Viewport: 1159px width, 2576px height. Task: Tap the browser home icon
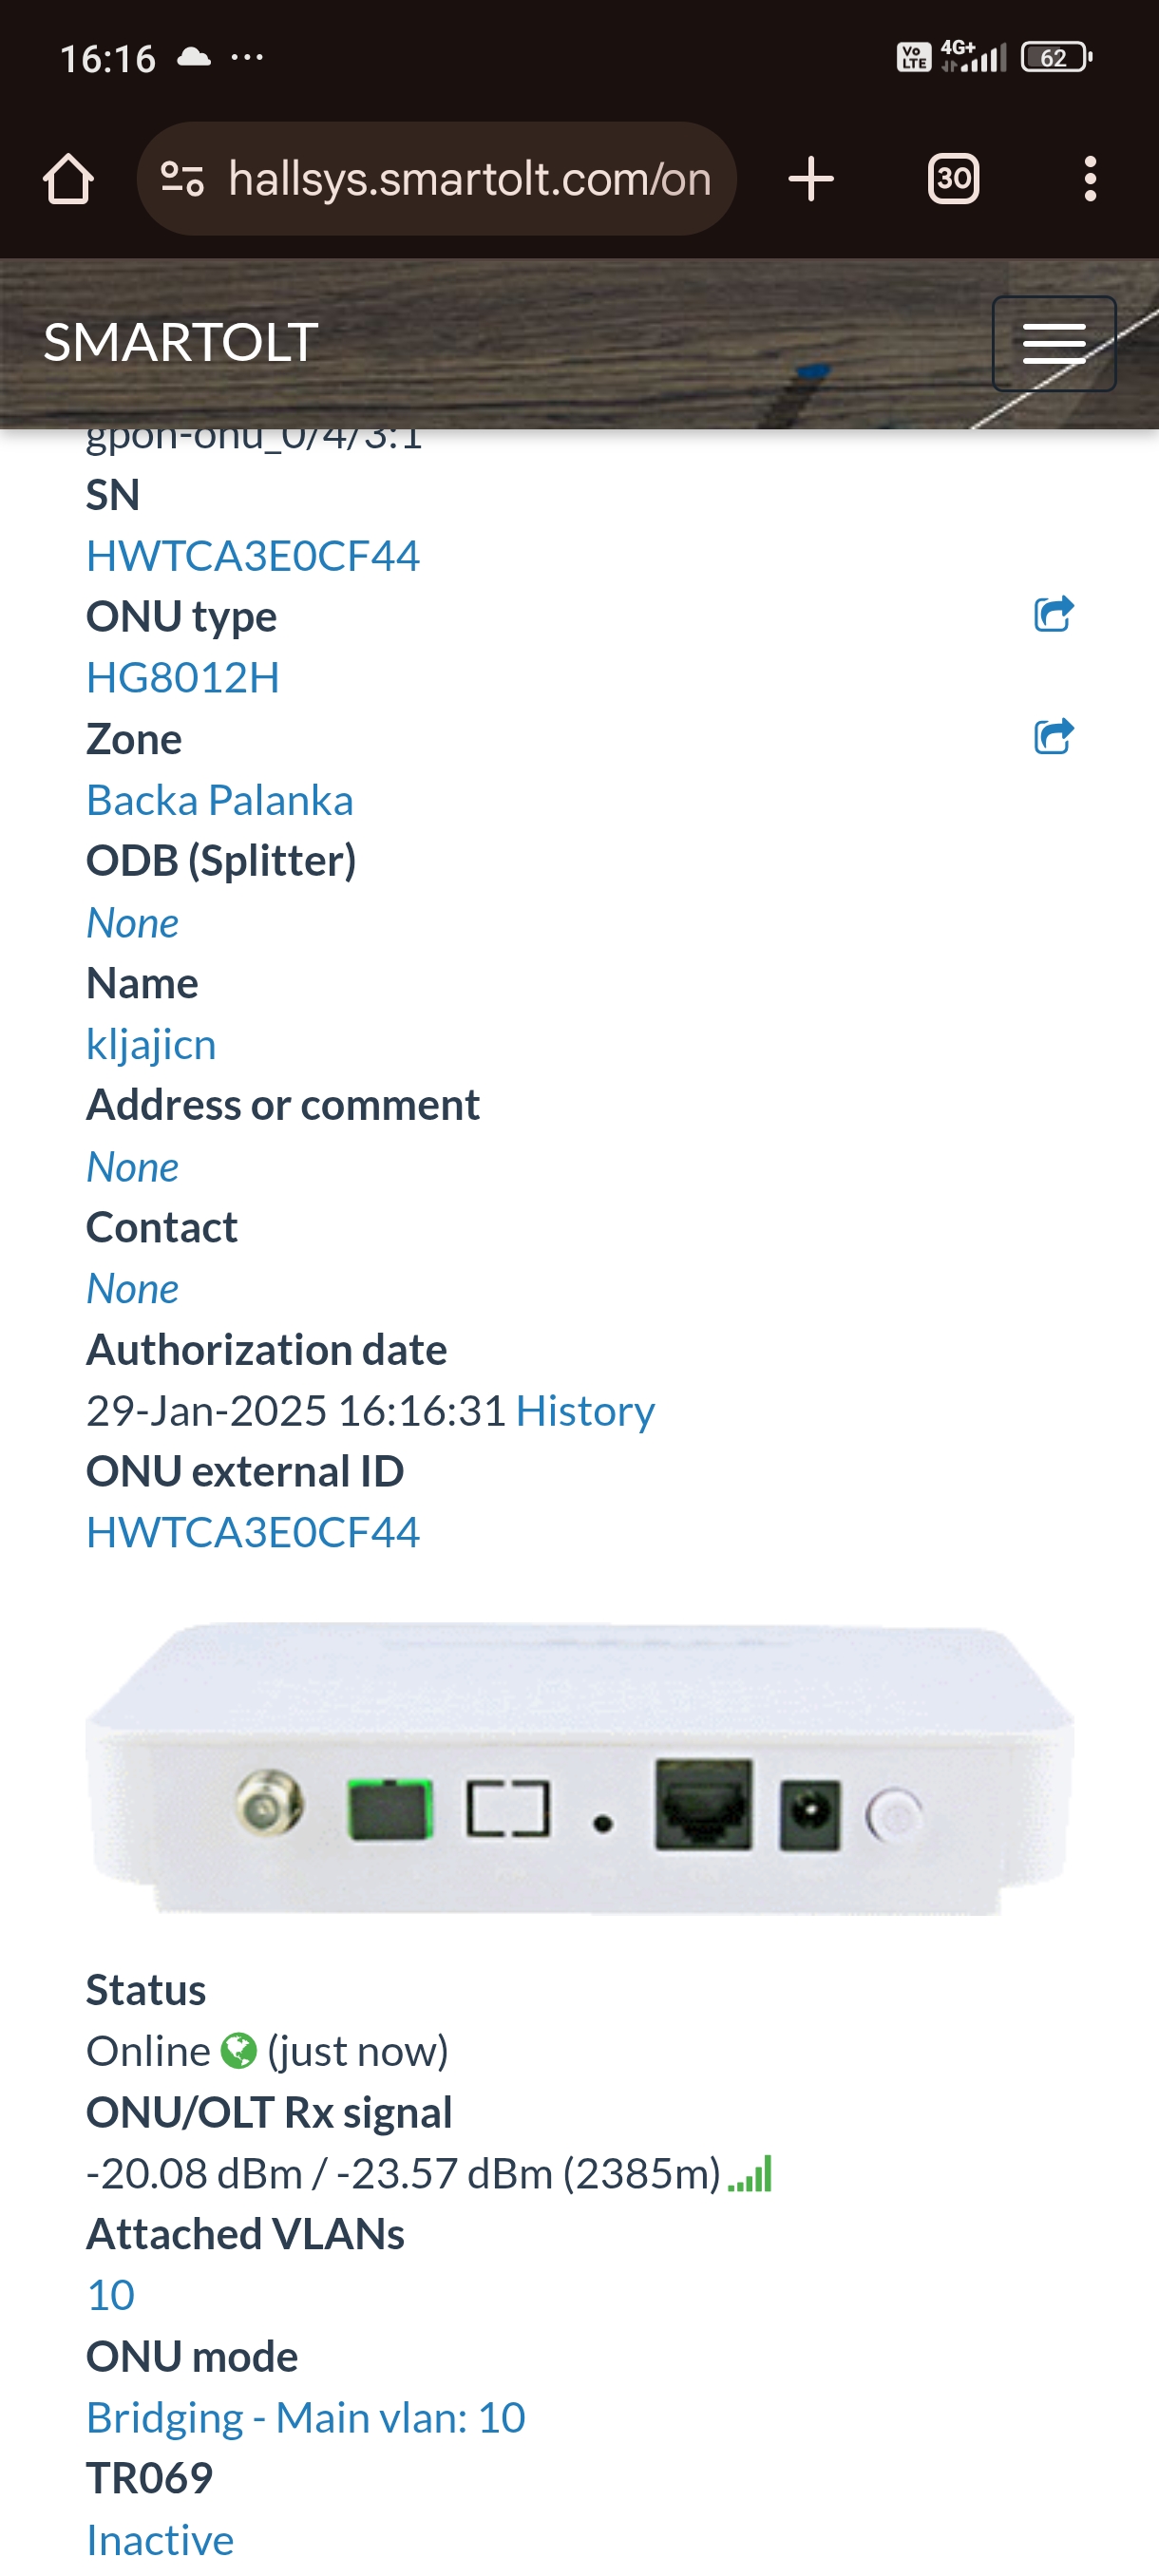point(68,179)
